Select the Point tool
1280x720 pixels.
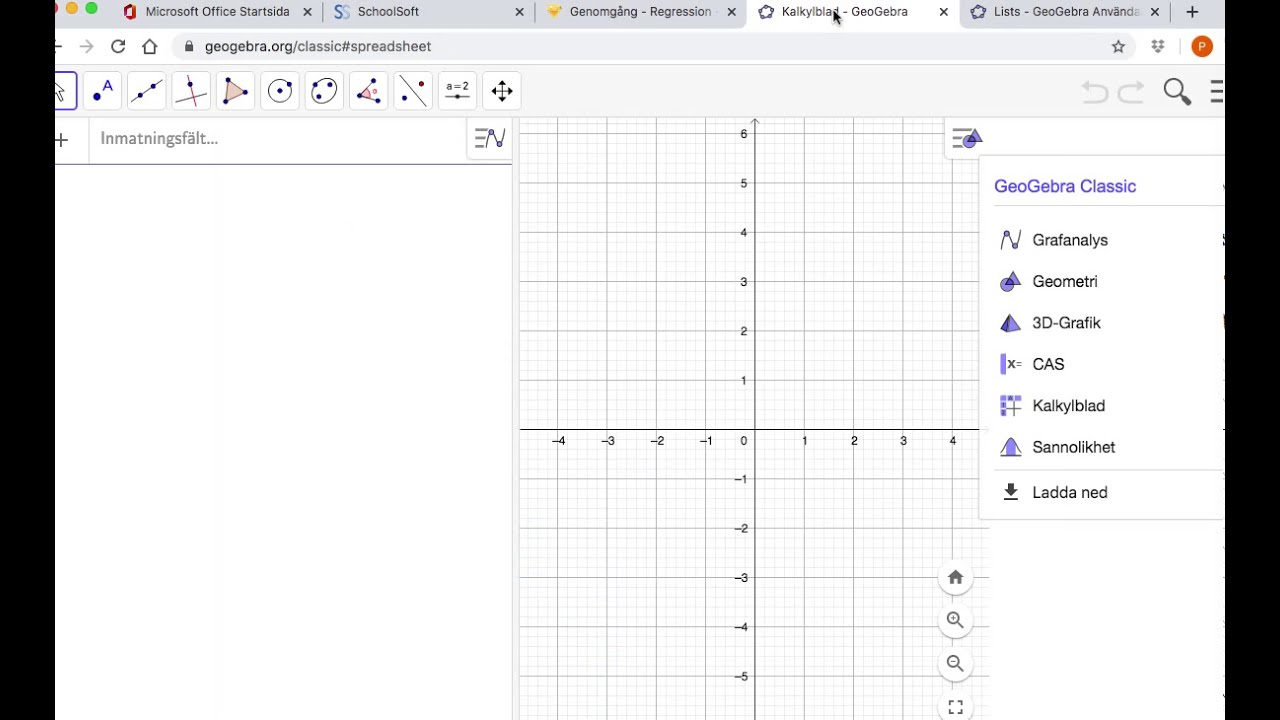click(103, 91)
